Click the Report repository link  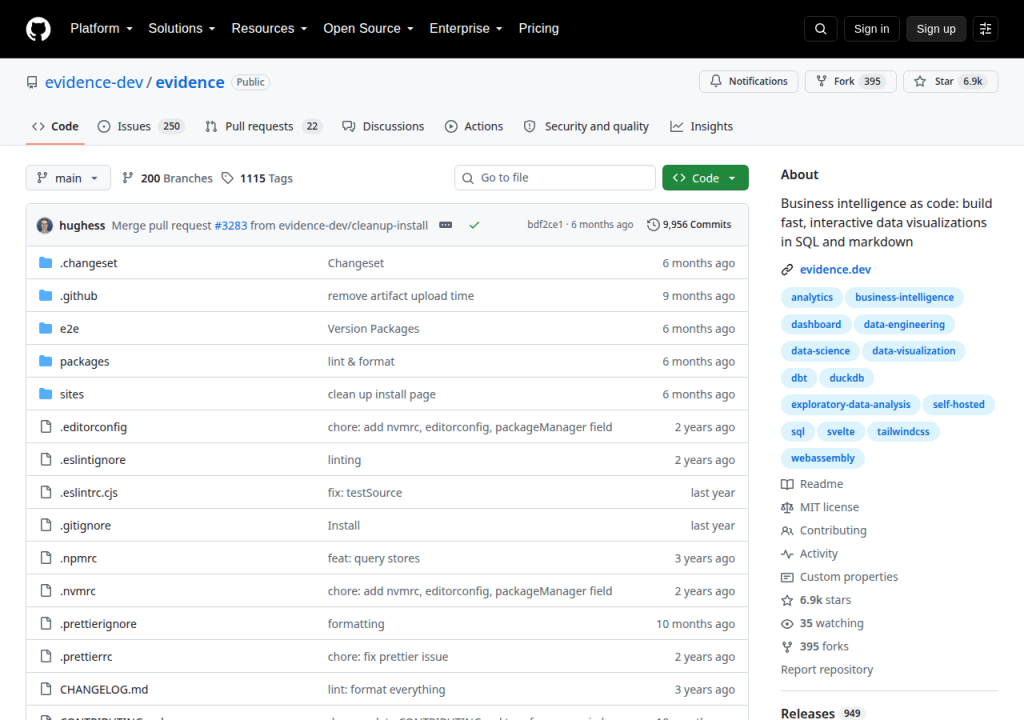(827, 670)
